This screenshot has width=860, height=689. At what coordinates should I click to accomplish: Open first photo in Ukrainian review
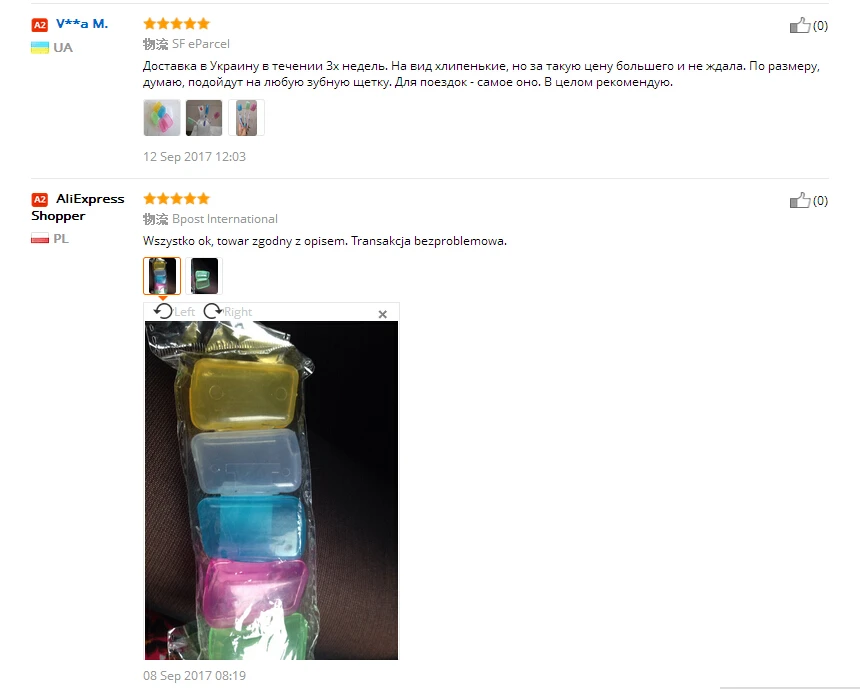tap(162, 117)
